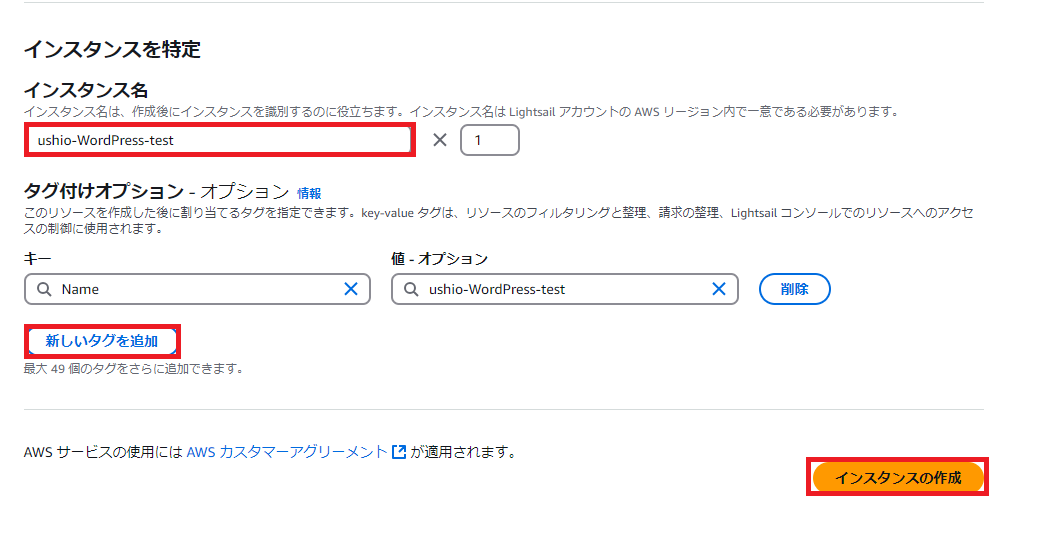Clear the Name key field with X icon
Viewport: 1037px width, 533px height.
click(351, 289)
